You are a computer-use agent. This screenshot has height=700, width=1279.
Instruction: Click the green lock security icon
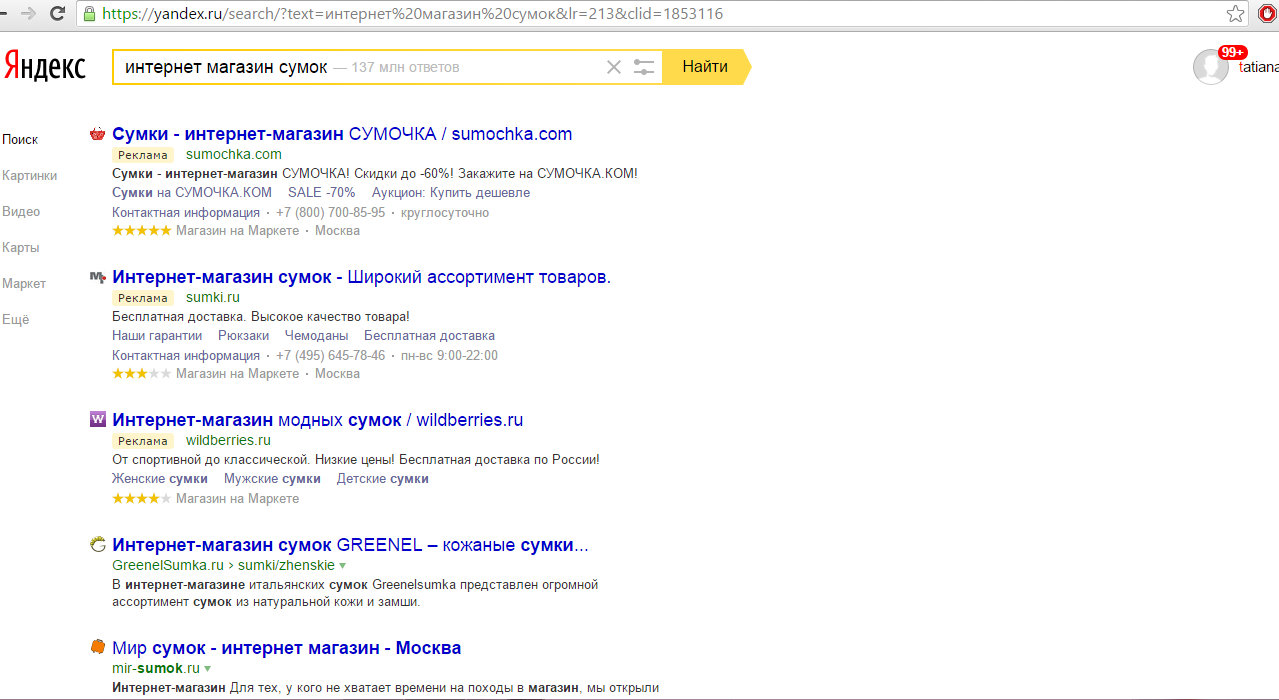point(90,14)
